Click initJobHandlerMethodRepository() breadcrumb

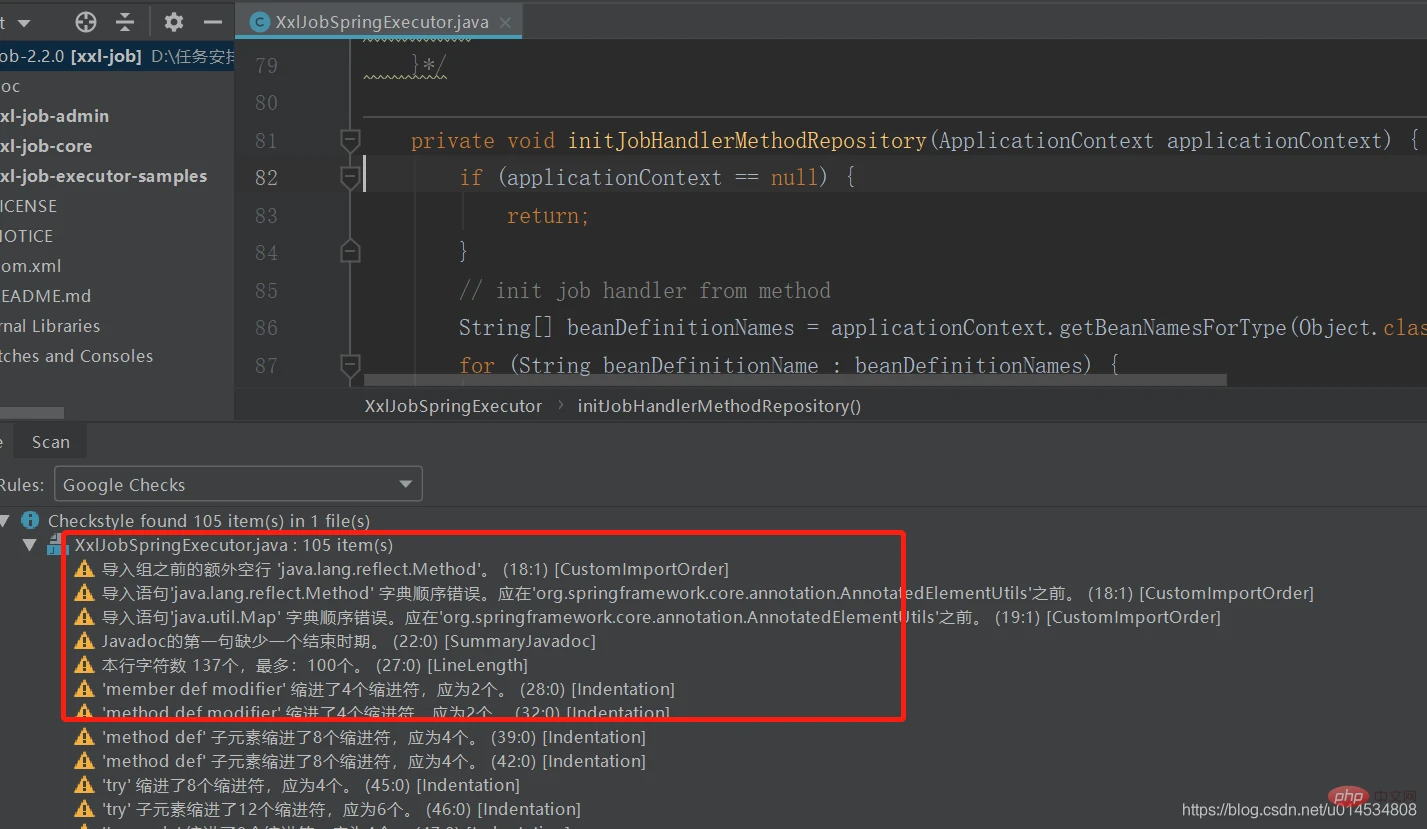click(719, 406)
